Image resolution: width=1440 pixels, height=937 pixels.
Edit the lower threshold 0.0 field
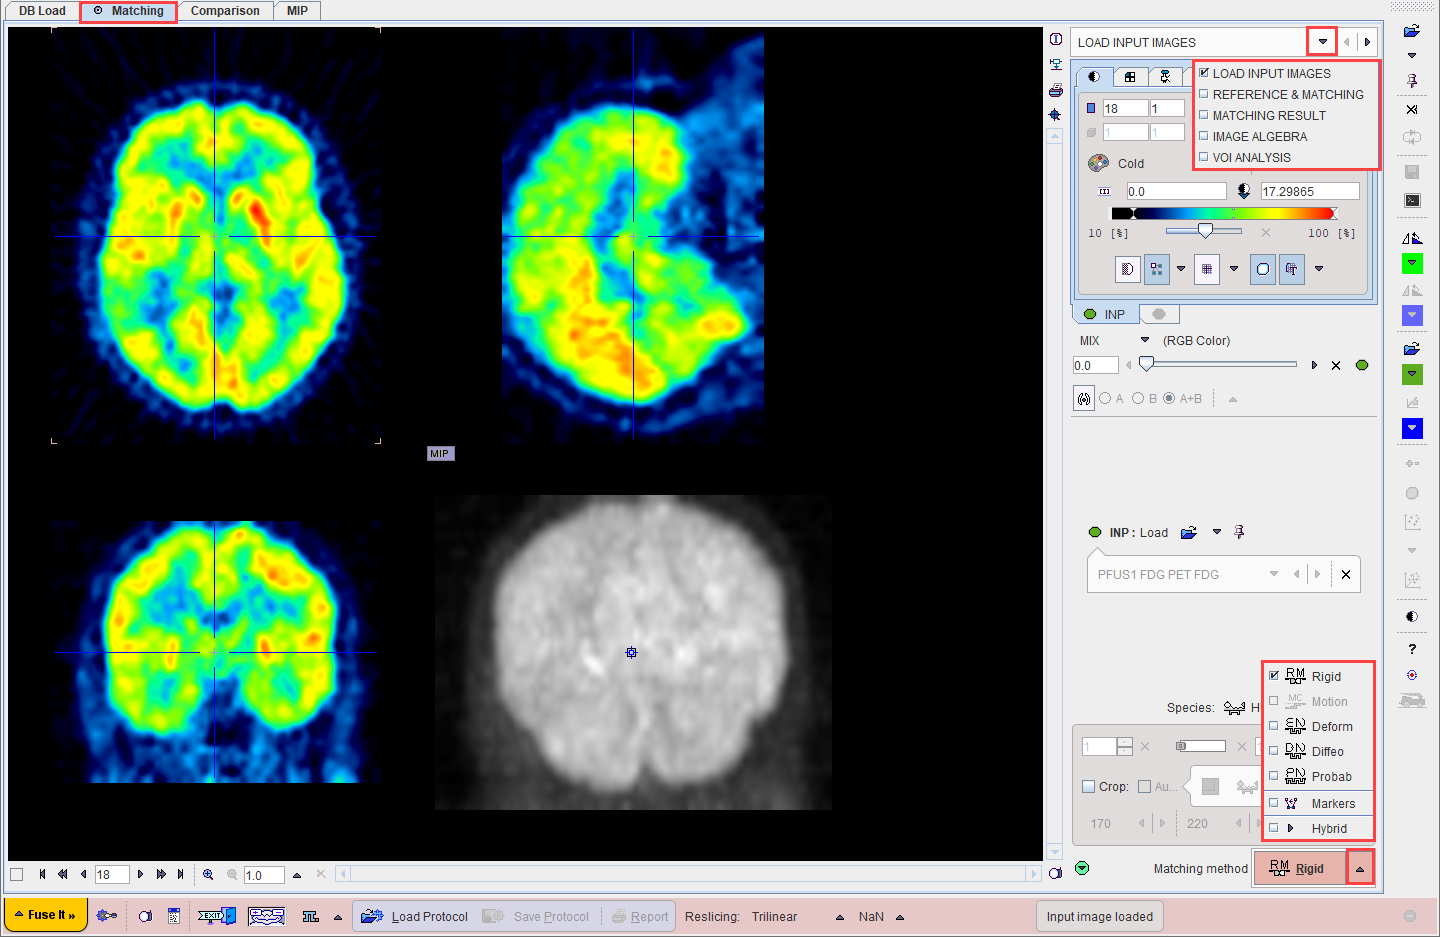1176,191
